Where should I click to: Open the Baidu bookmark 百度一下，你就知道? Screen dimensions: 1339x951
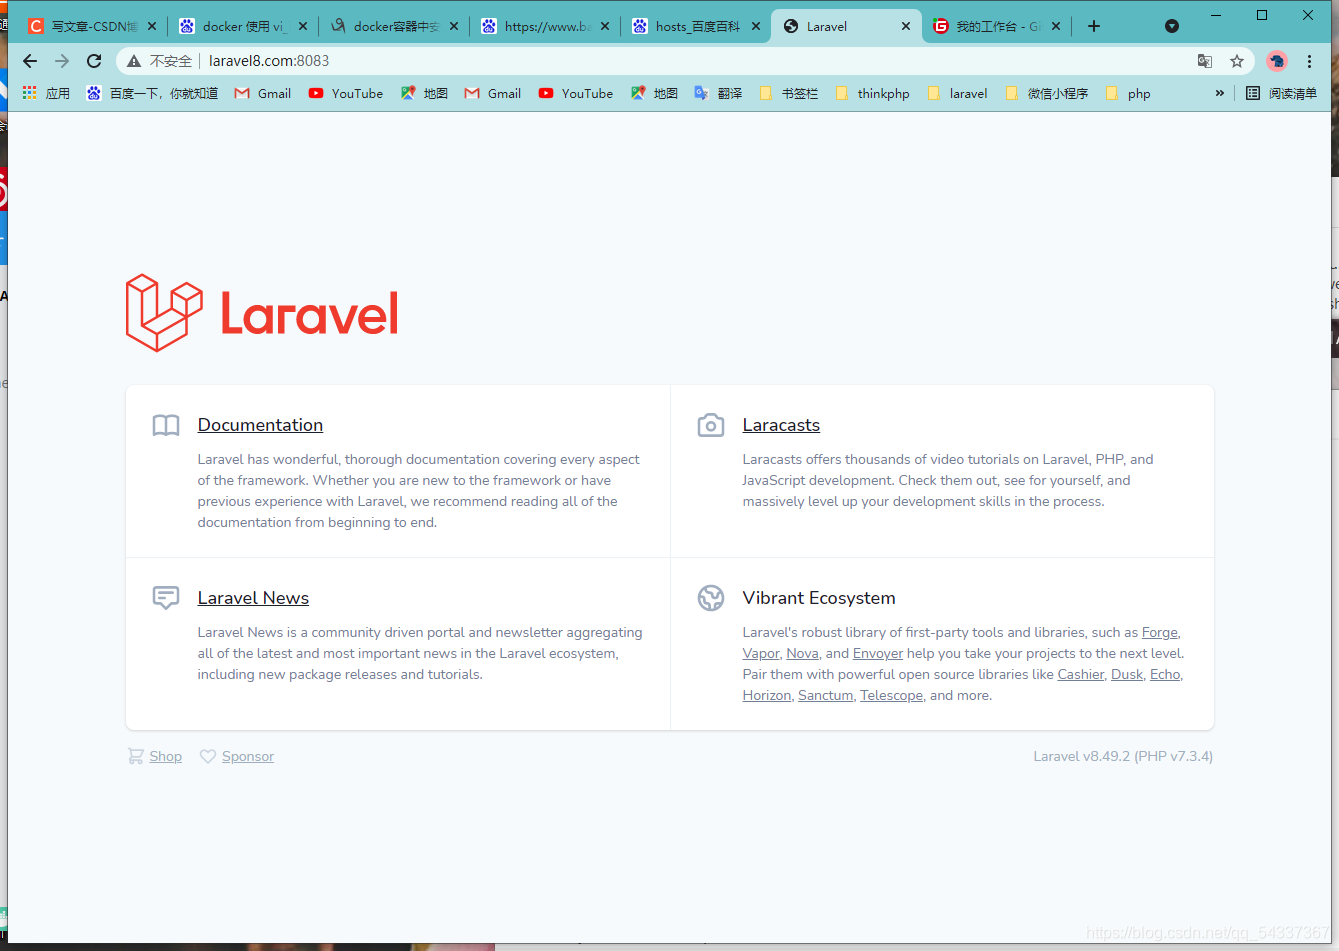(152, 93)
